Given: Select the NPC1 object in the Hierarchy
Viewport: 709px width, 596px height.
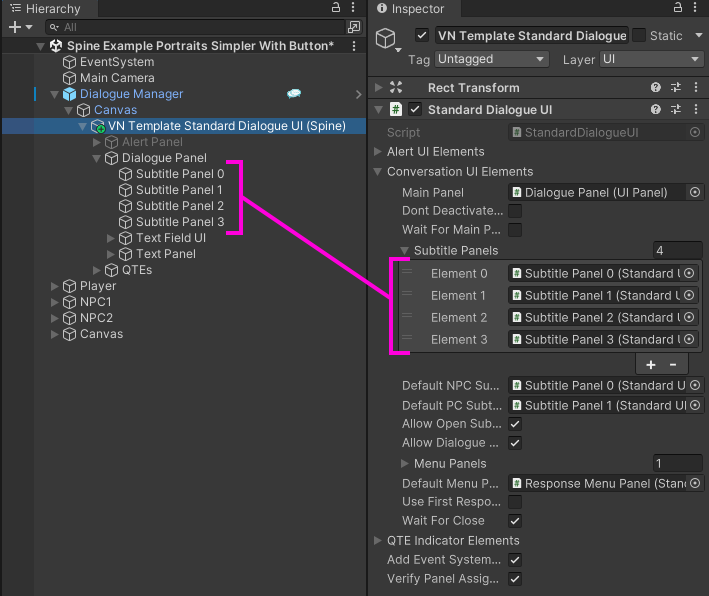Looking at the screenshot, I should click(95, 302).
